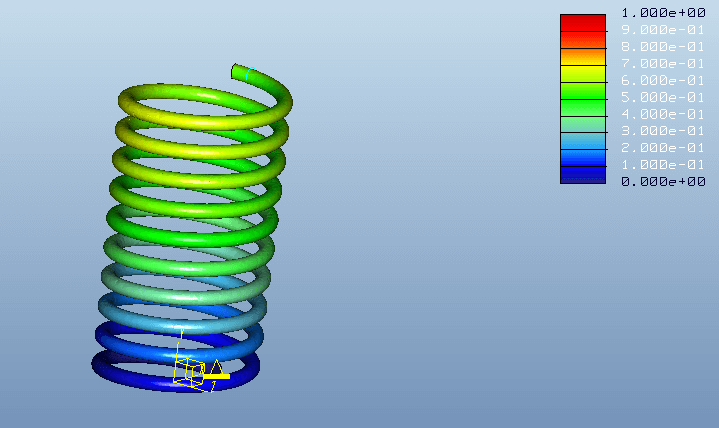Click the legend value 5.000e-01
Screen dimensions: 719x428
coord(663,97)
